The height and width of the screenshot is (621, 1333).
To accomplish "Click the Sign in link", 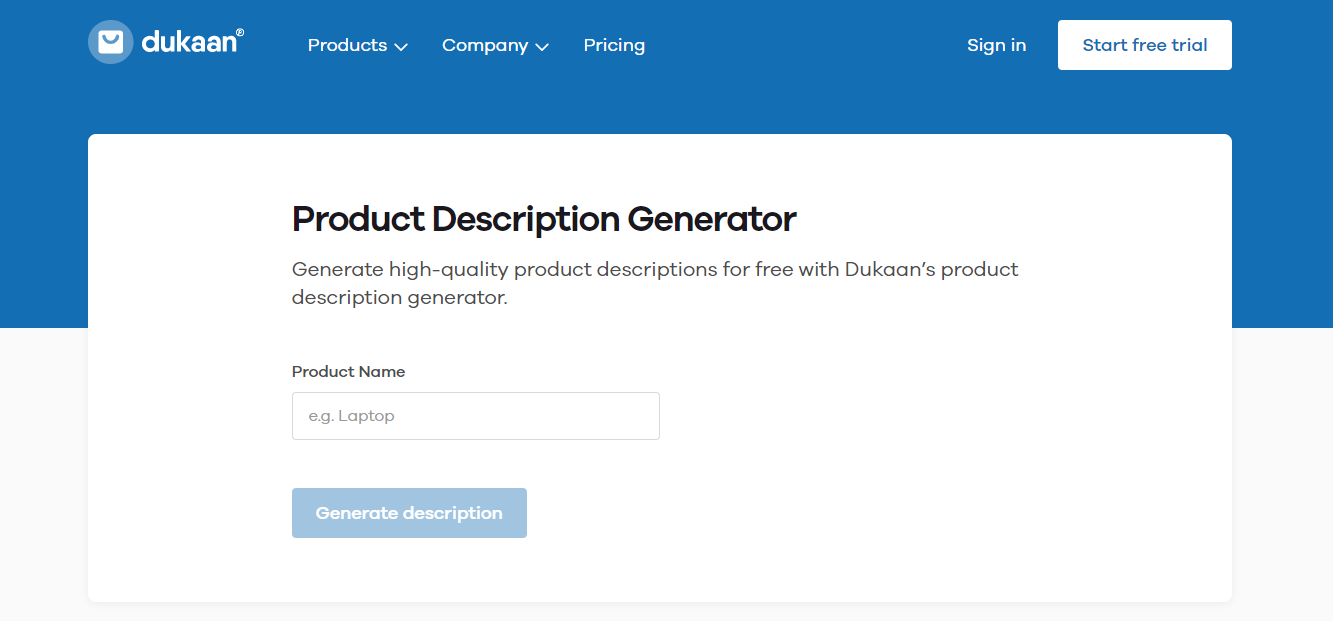I will tap(996, 45).
